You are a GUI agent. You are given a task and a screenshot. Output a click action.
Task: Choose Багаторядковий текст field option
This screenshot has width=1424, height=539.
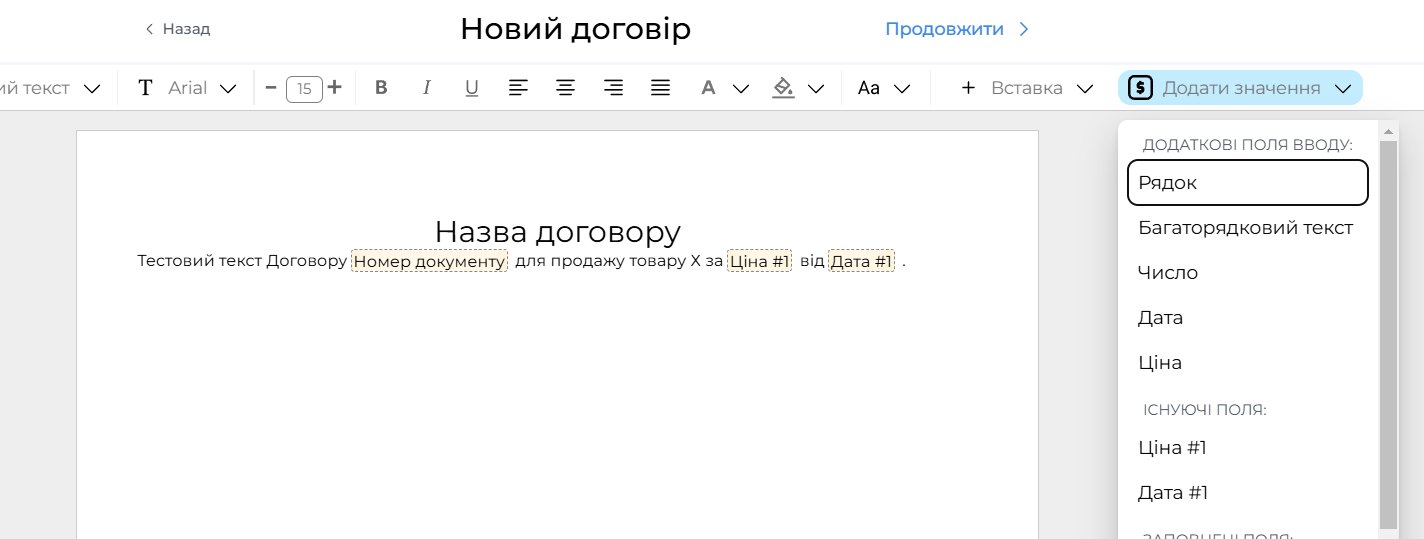1245,228
